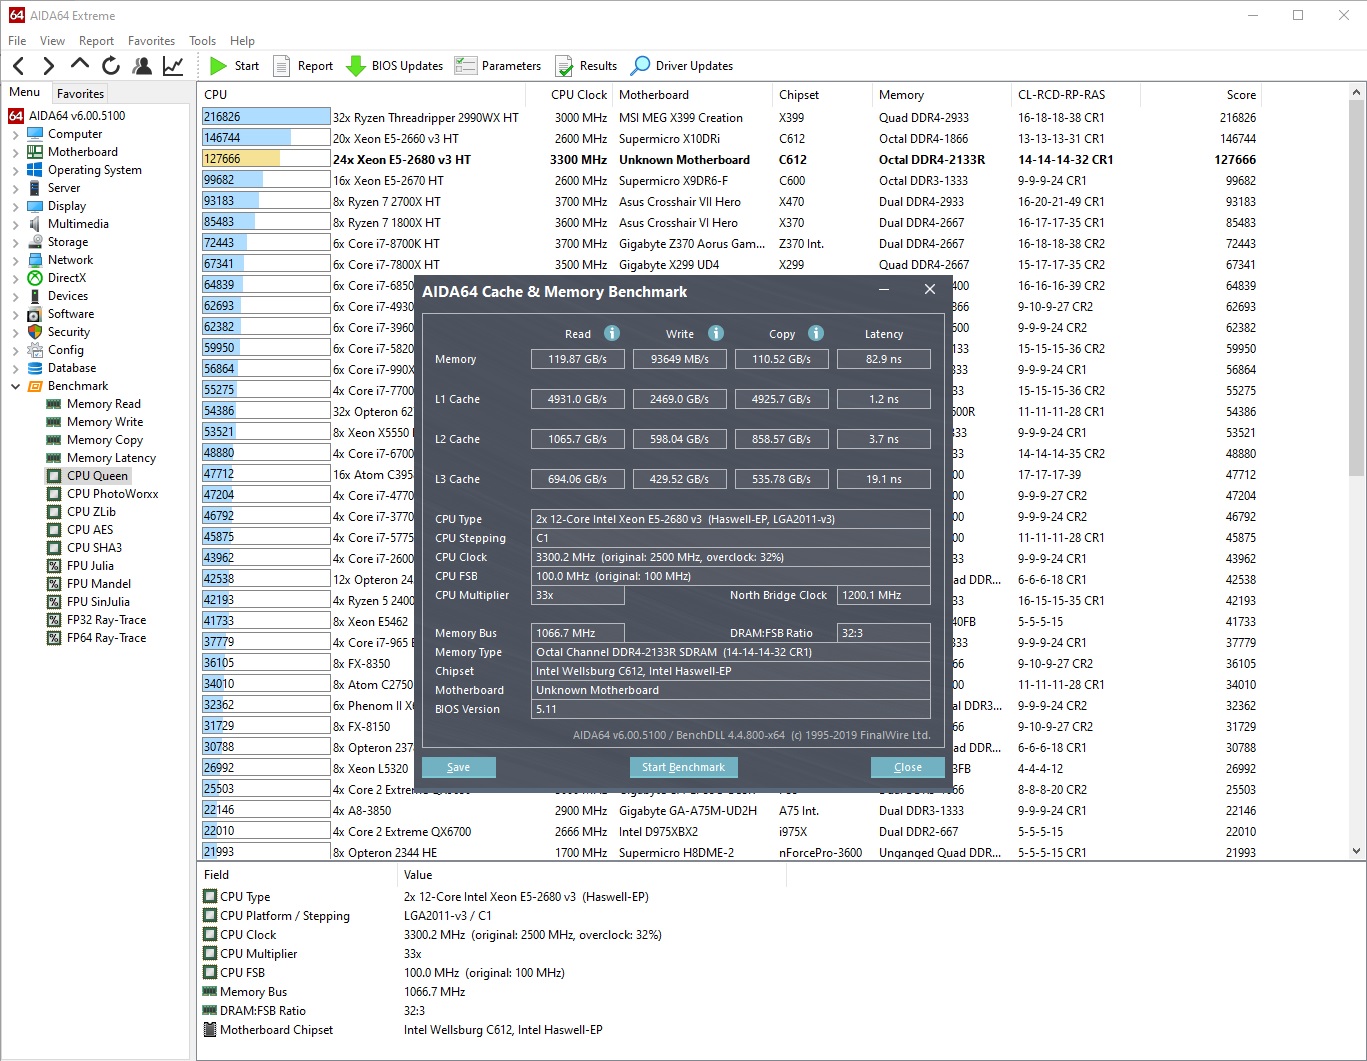Open the Tools menu
Viewport: 1367px width, 1061px height.
pos(202,41)
